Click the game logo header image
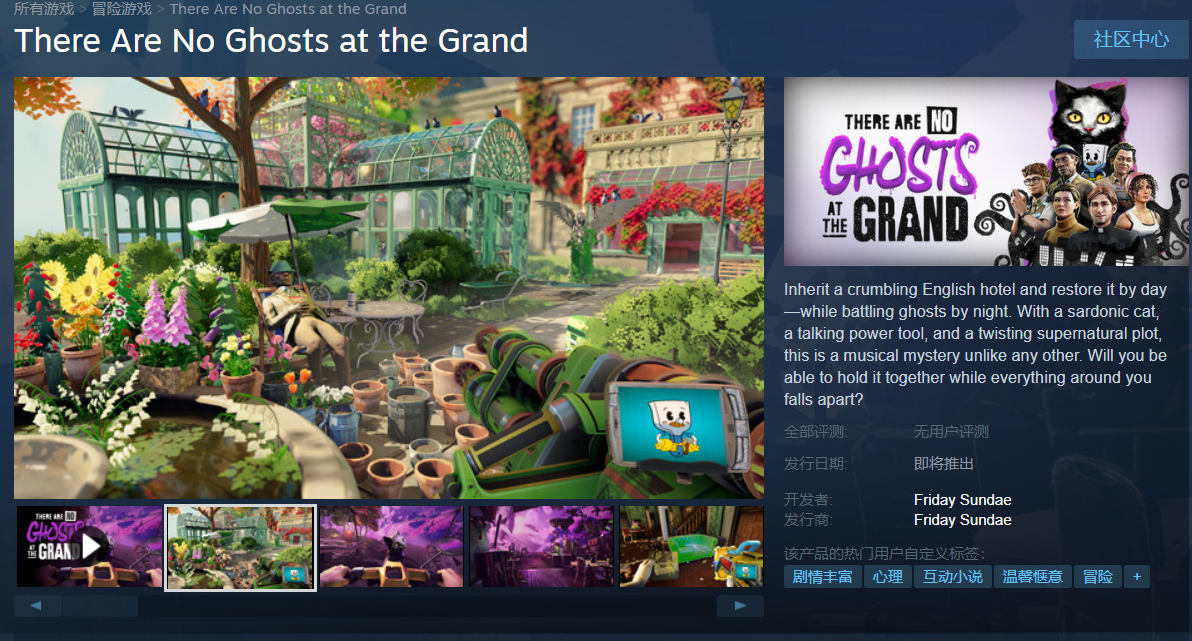Image resolution: width=1192 pixels, height=641 pixels. pos(986,171)
